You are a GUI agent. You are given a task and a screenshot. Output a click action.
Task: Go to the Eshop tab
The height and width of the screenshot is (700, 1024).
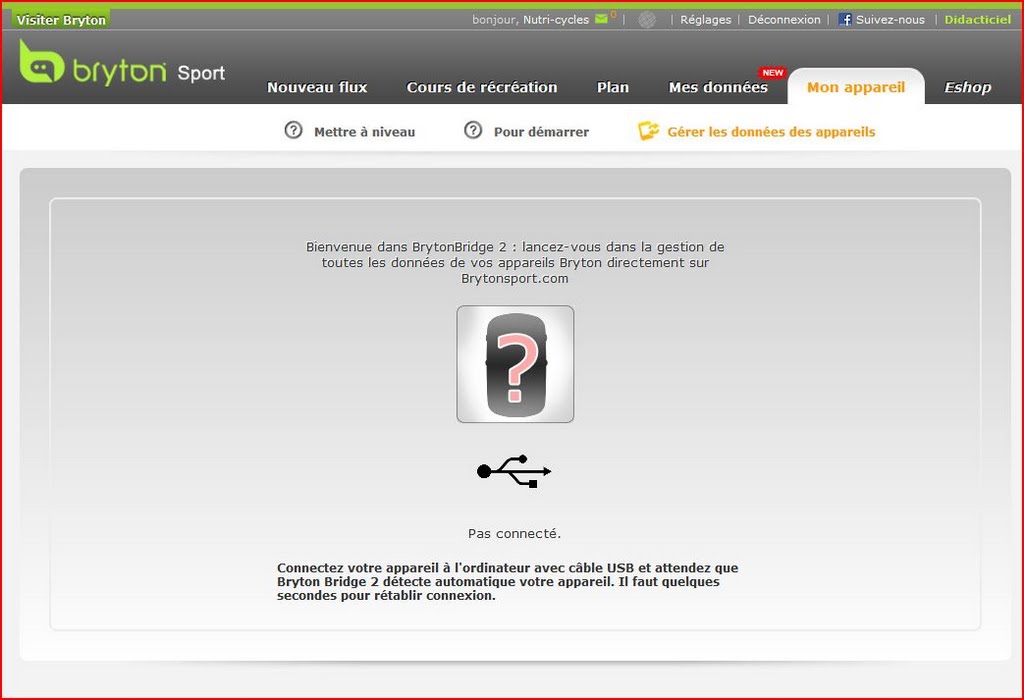(967, 87)
